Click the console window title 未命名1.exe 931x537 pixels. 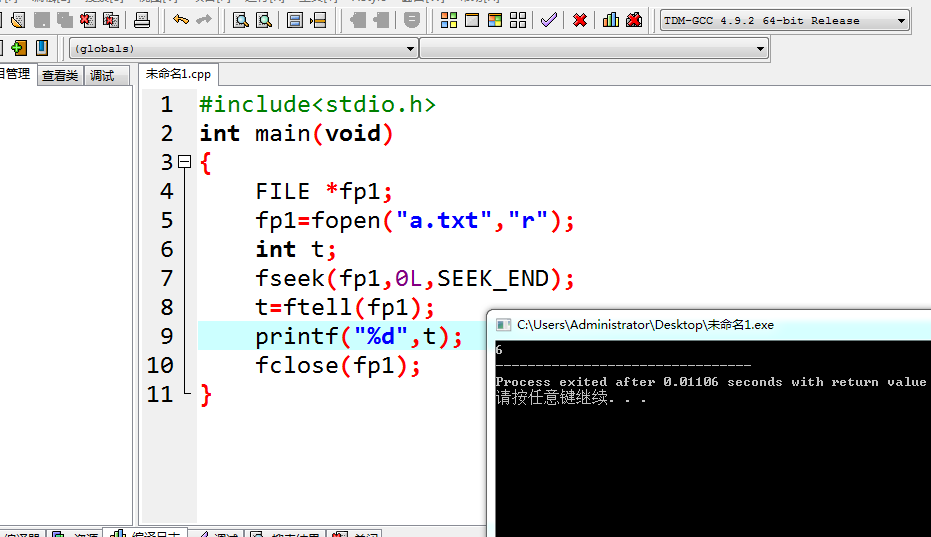point(645,325)
